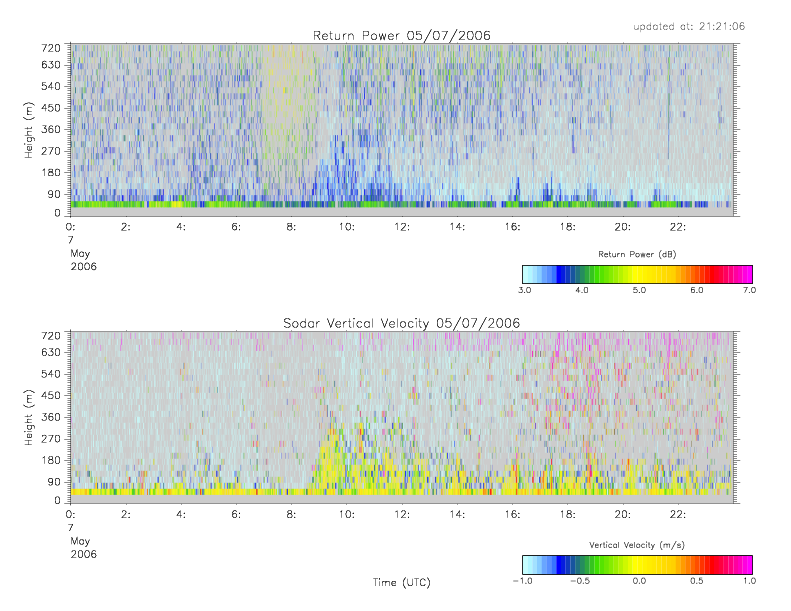Image resolution: width=791 pixels, height=611 pixels.
Task: Click the Time (UTC) axis label
Action: 402,583
